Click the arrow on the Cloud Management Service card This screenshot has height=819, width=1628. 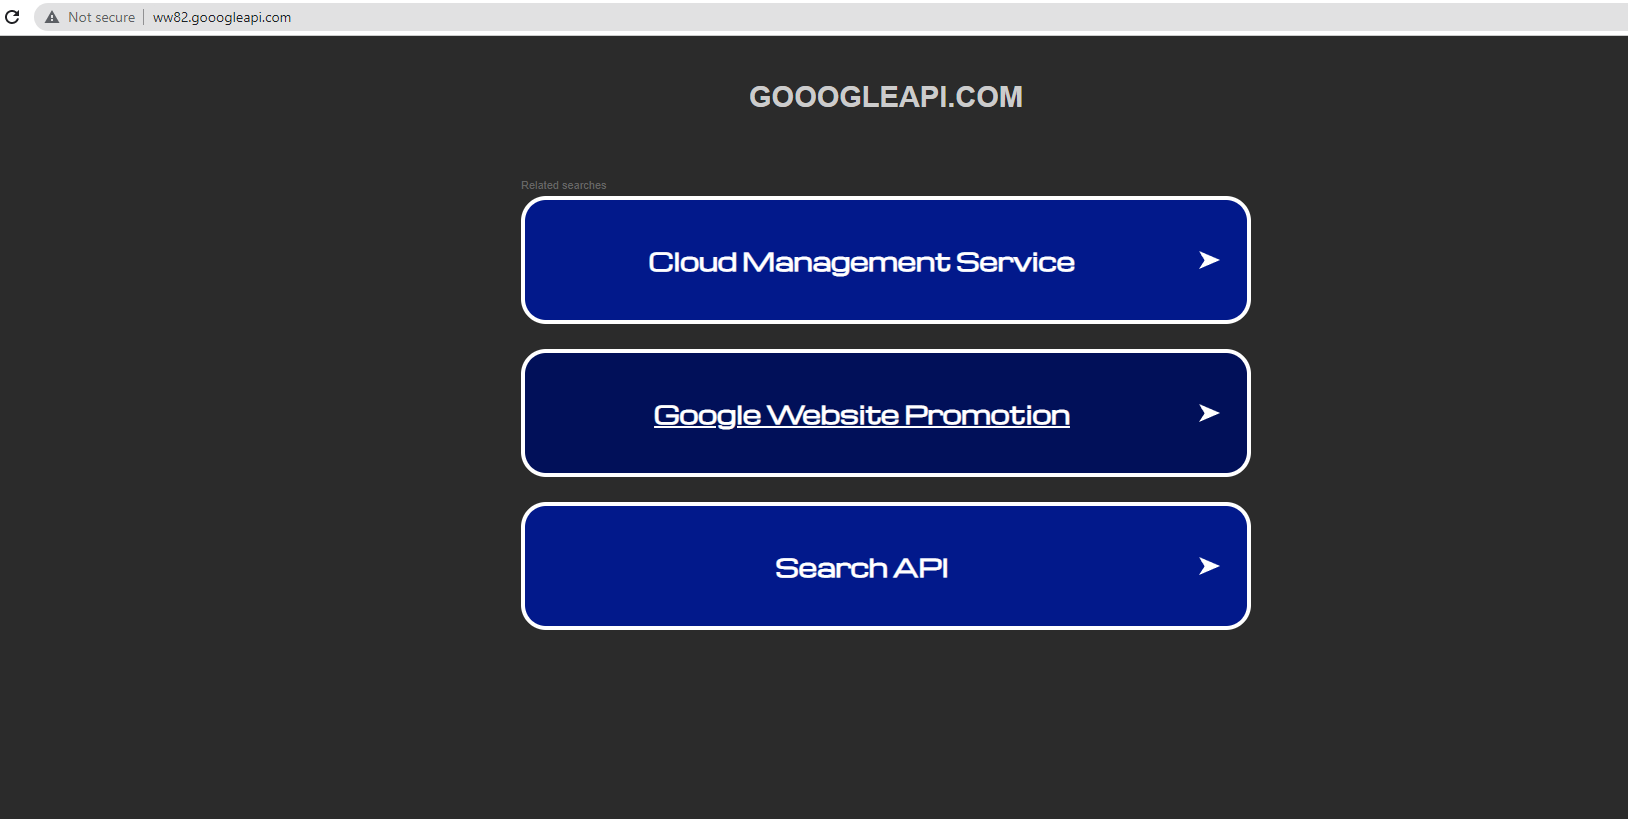click(1208, 260)
